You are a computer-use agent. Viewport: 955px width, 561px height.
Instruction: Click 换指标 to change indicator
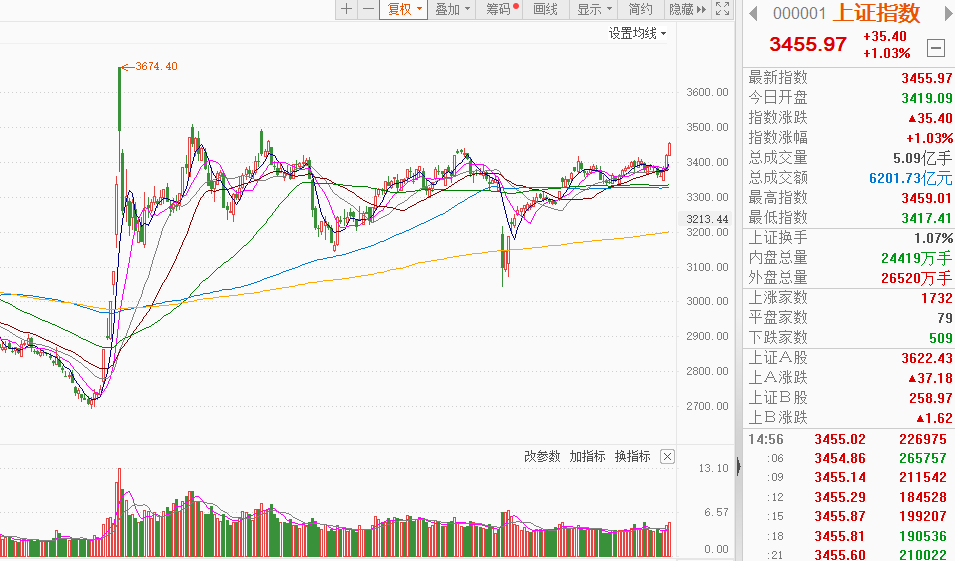pyautogui.click(x=632, y=457)
